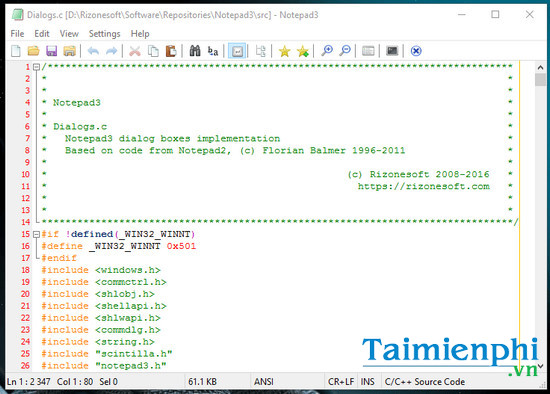The width and height of the screenshot is (550, 394).
Task: Zoom out with the magnifier minus icon
Action: pos(345,51)
